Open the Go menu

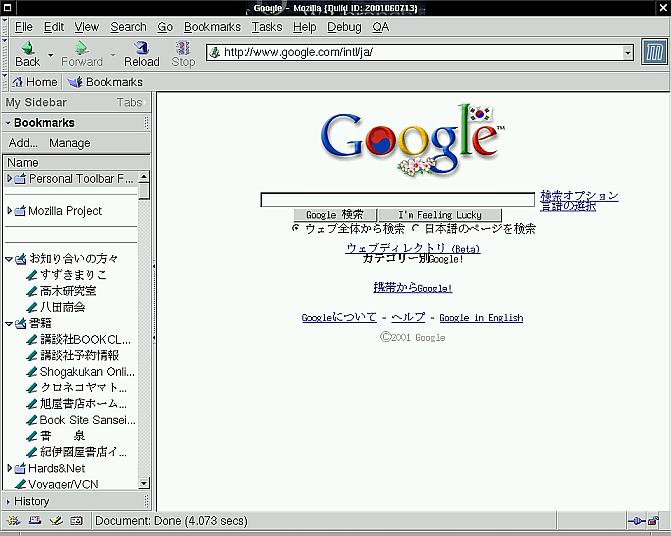point(165,27)
